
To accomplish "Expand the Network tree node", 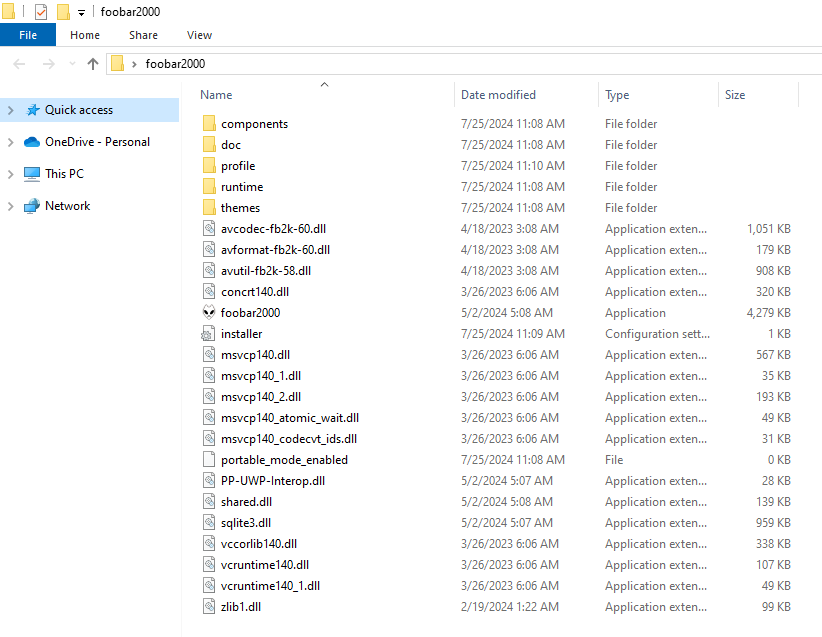I will 11,206.
